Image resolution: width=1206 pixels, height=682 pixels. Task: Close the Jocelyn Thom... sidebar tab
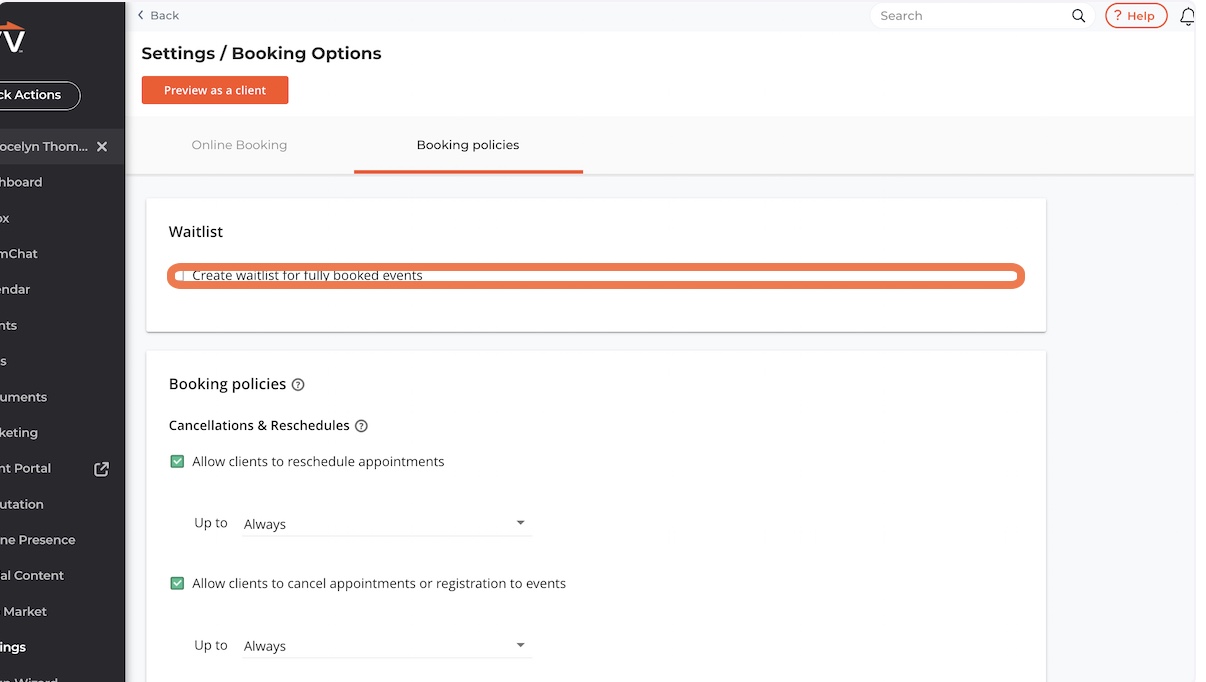click(x=102, y=146)
